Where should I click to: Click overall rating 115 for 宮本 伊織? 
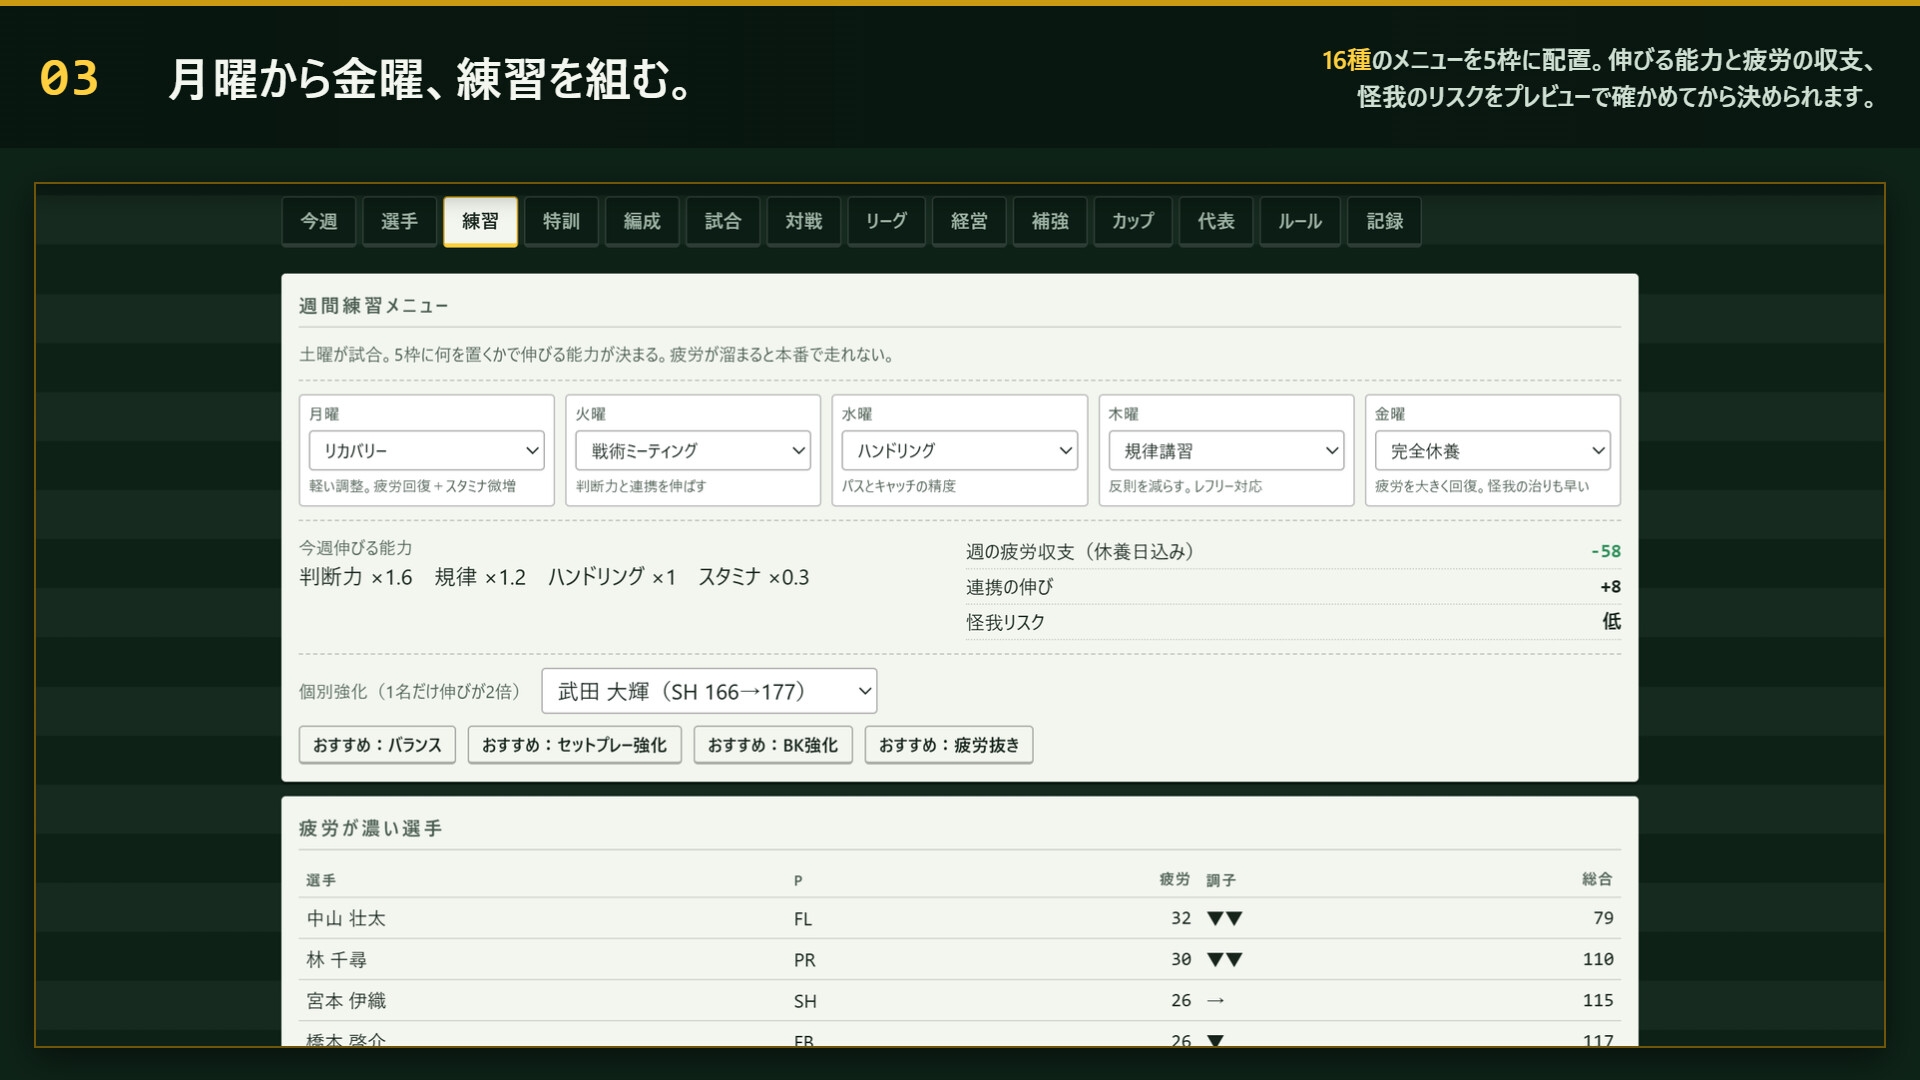1598,1000
